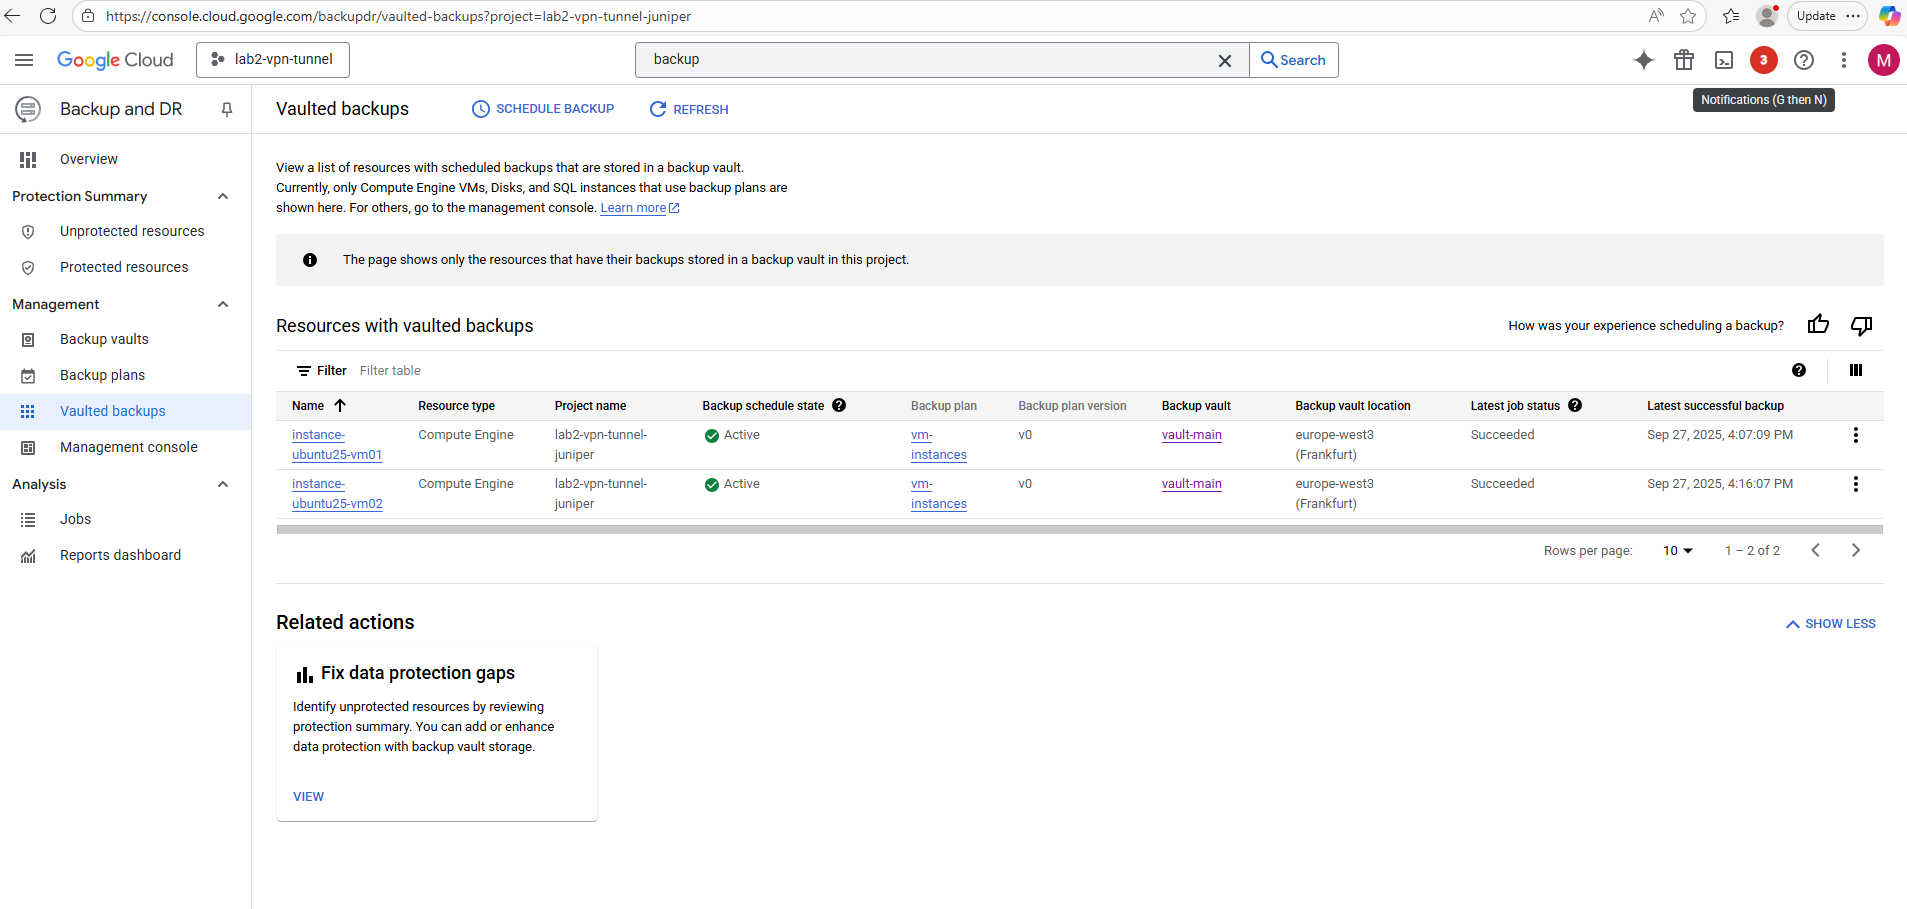Screen dimensions: 1907x909
Task: Open the notifications badge showing 3
Action: (1763, 60)
